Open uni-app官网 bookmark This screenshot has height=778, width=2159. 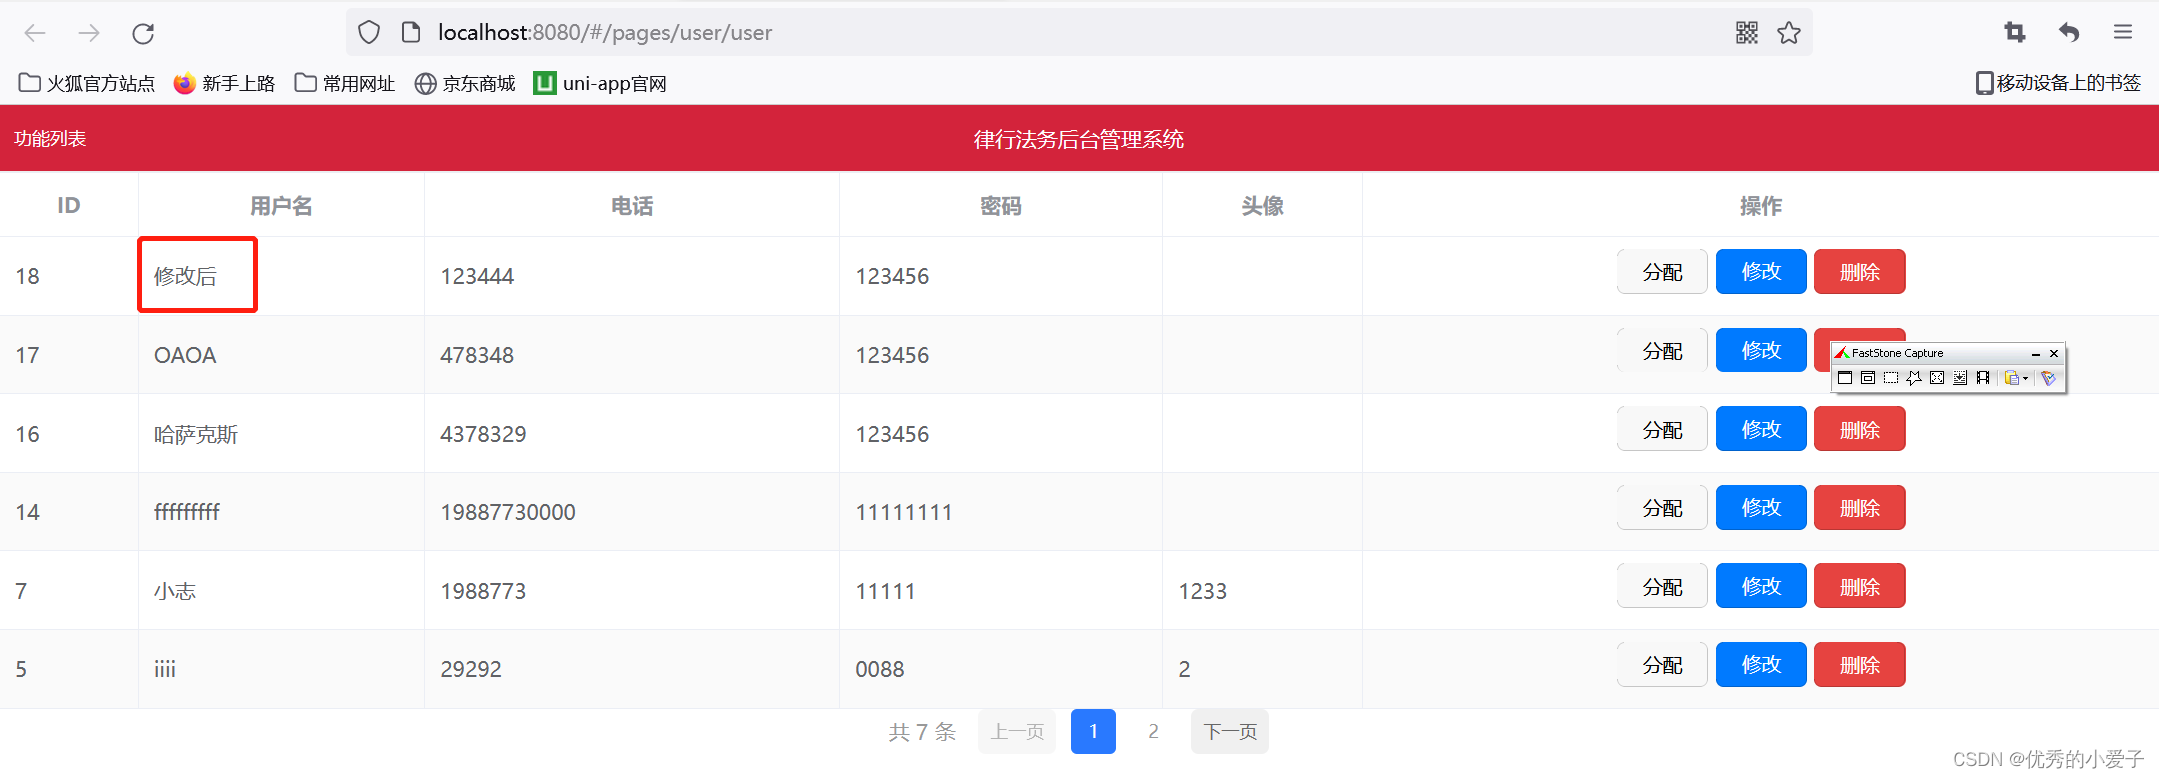tap(600, 83)
